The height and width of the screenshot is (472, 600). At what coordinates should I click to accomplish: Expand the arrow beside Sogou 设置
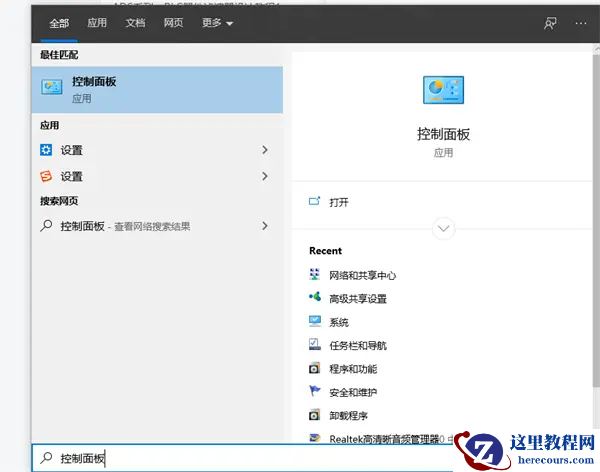265,176
